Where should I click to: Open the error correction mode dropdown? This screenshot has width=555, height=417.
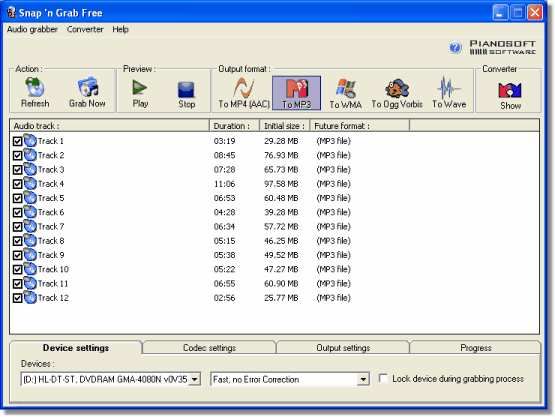point(363,379)
